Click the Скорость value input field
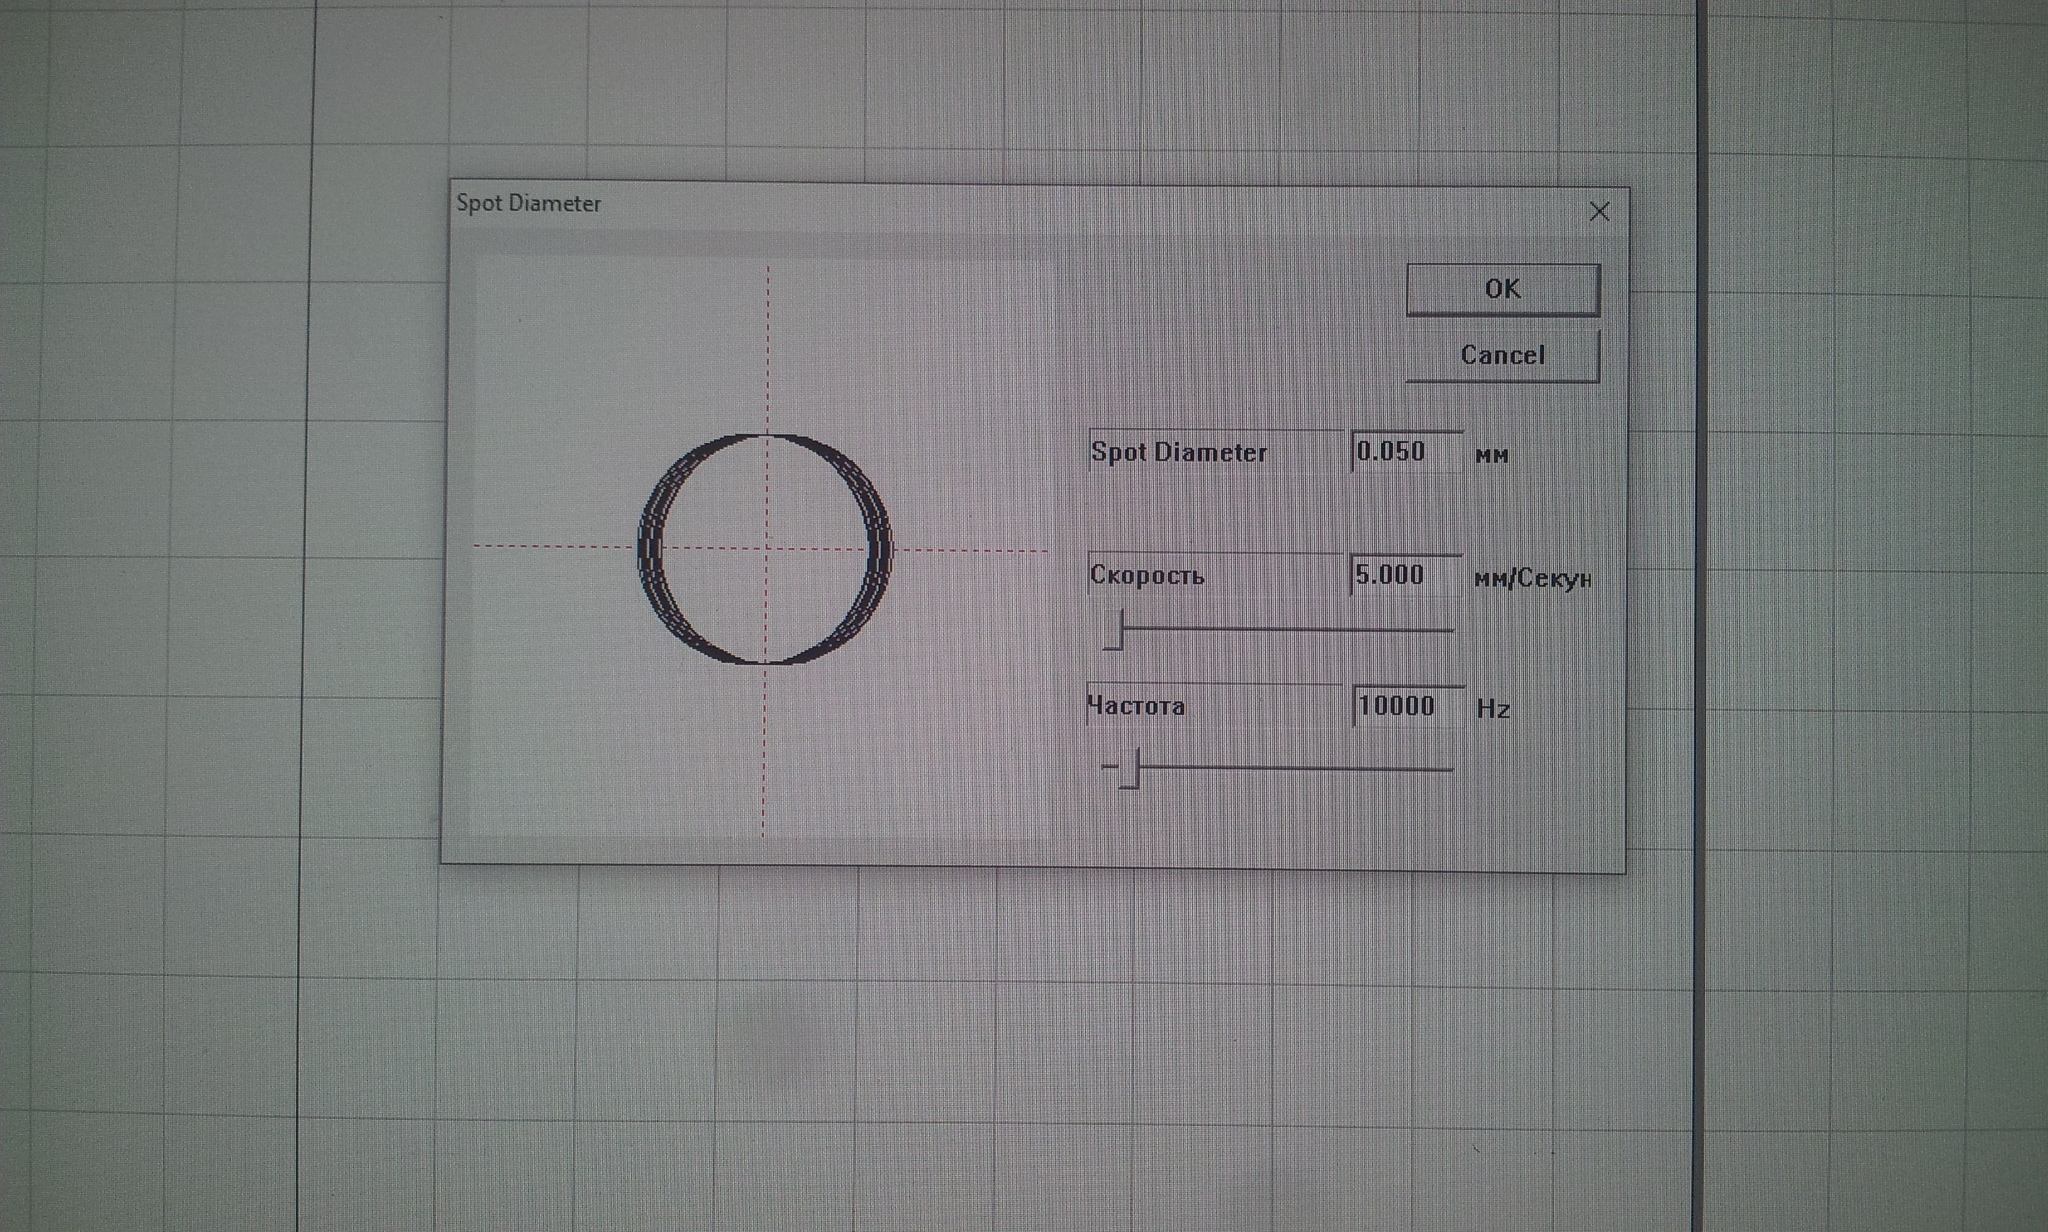This screenshot has width=2048, height=1232. (1404, 576)
